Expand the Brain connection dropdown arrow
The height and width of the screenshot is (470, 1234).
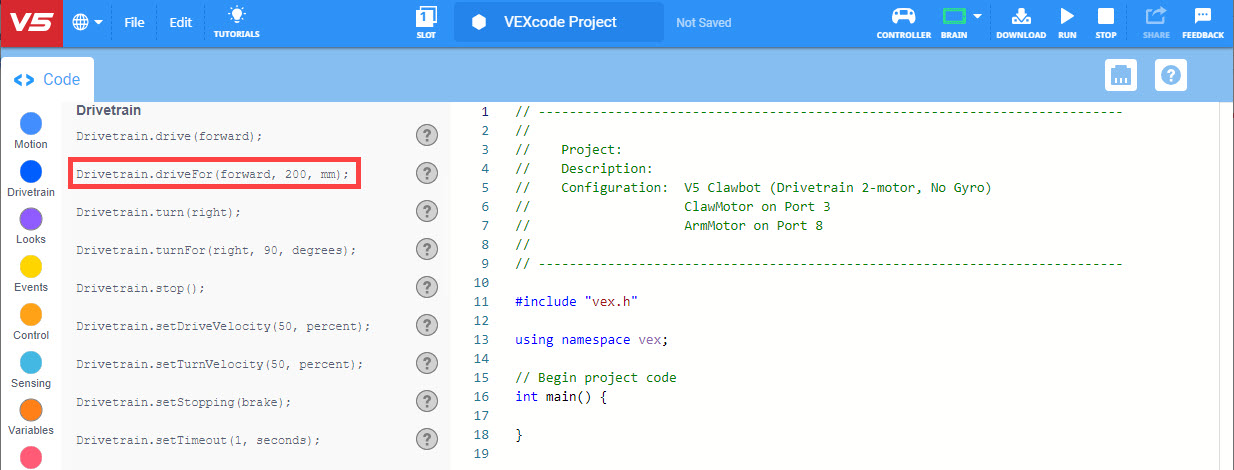pos(977,16)
